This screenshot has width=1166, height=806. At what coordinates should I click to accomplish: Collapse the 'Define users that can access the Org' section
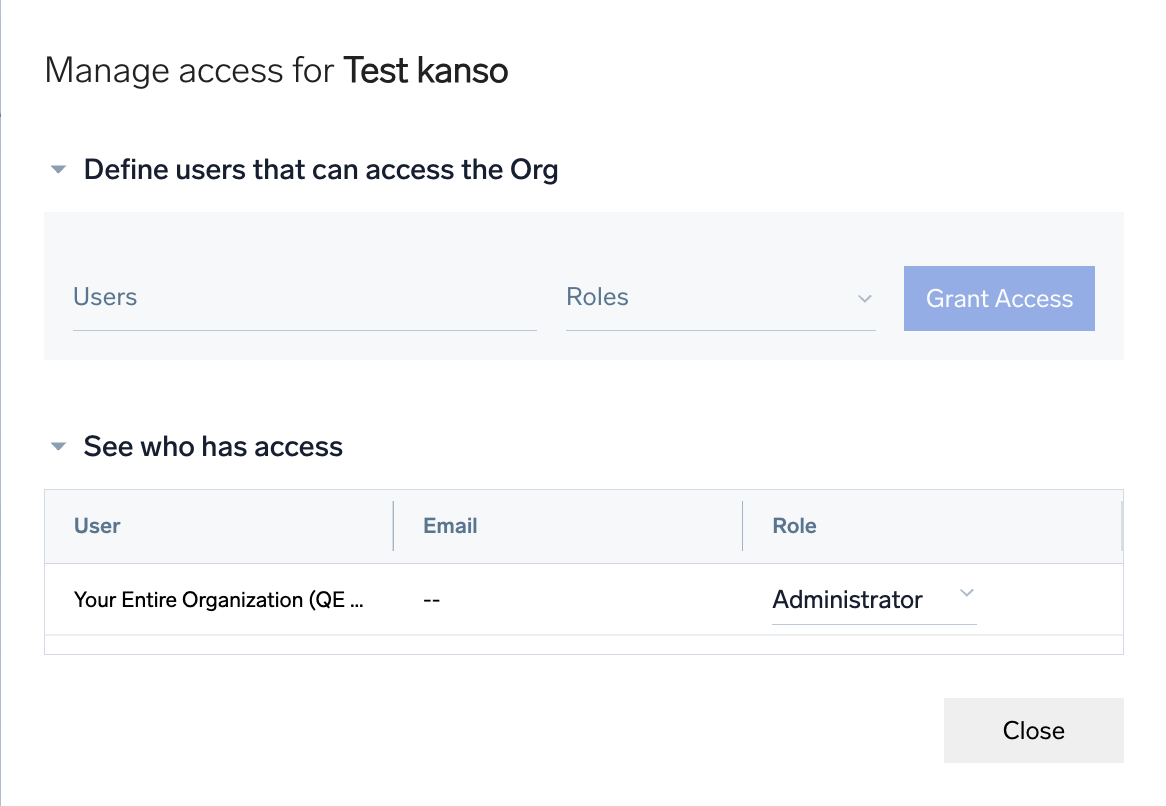point(58,169)
